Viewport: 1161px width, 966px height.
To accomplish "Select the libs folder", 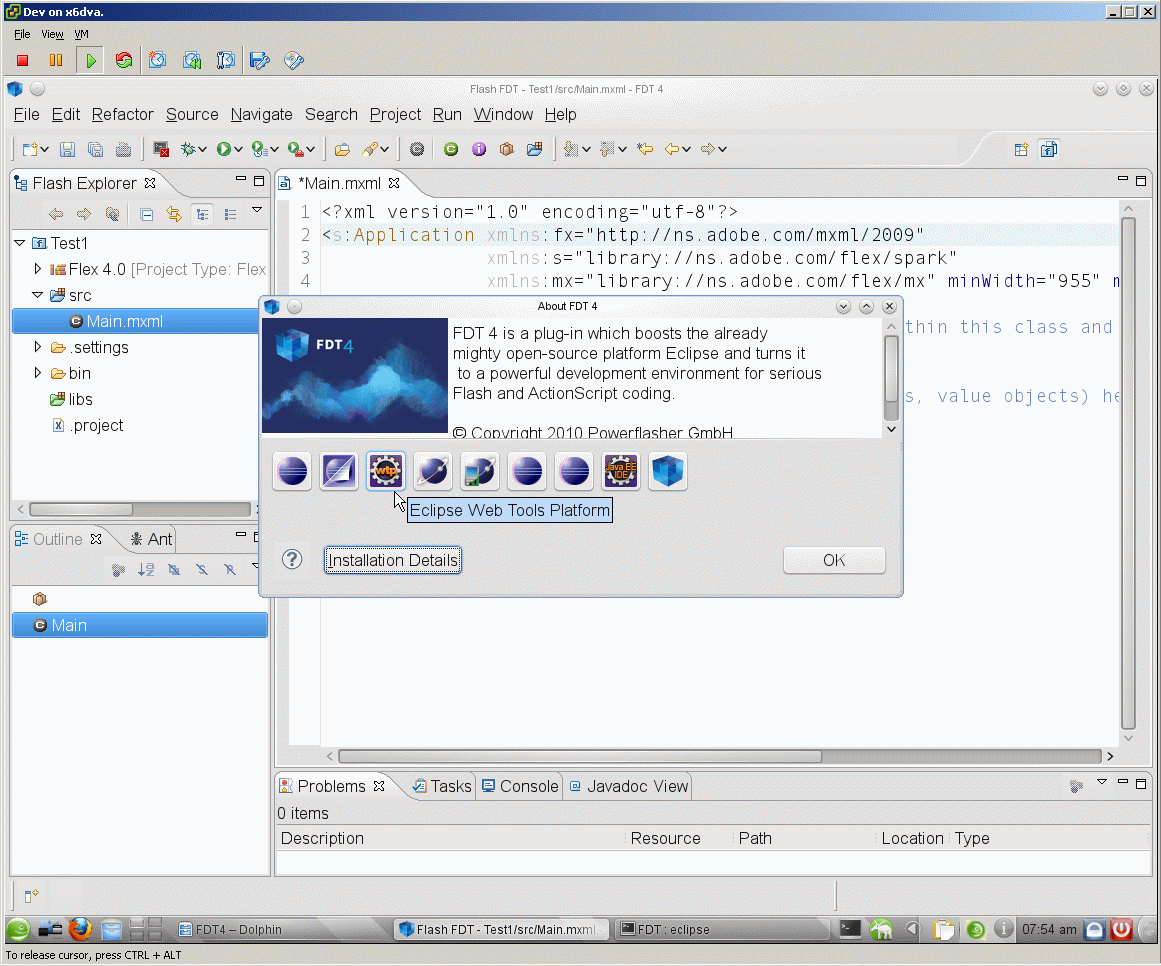I will (71, 399).
